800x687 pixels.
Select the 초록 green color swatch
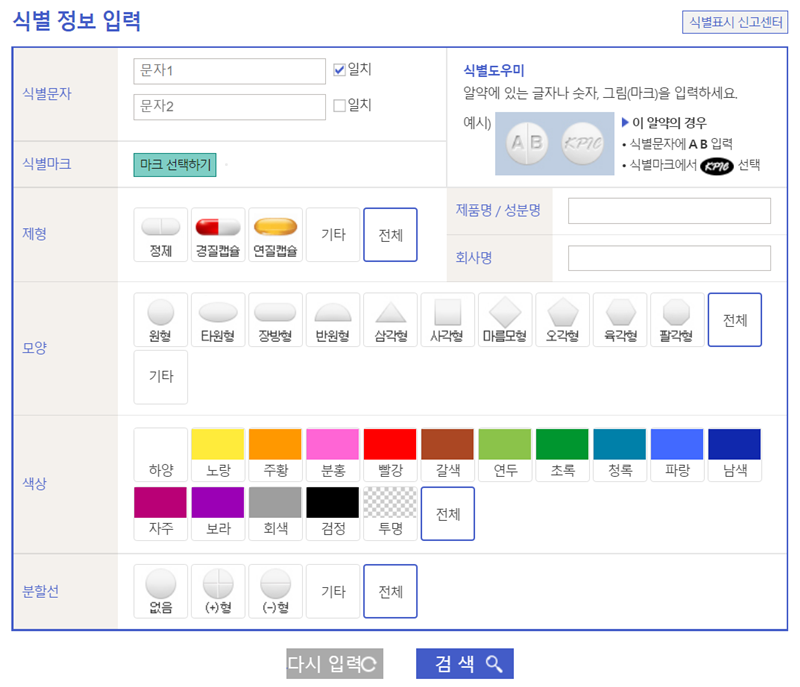tap(562, 455)
